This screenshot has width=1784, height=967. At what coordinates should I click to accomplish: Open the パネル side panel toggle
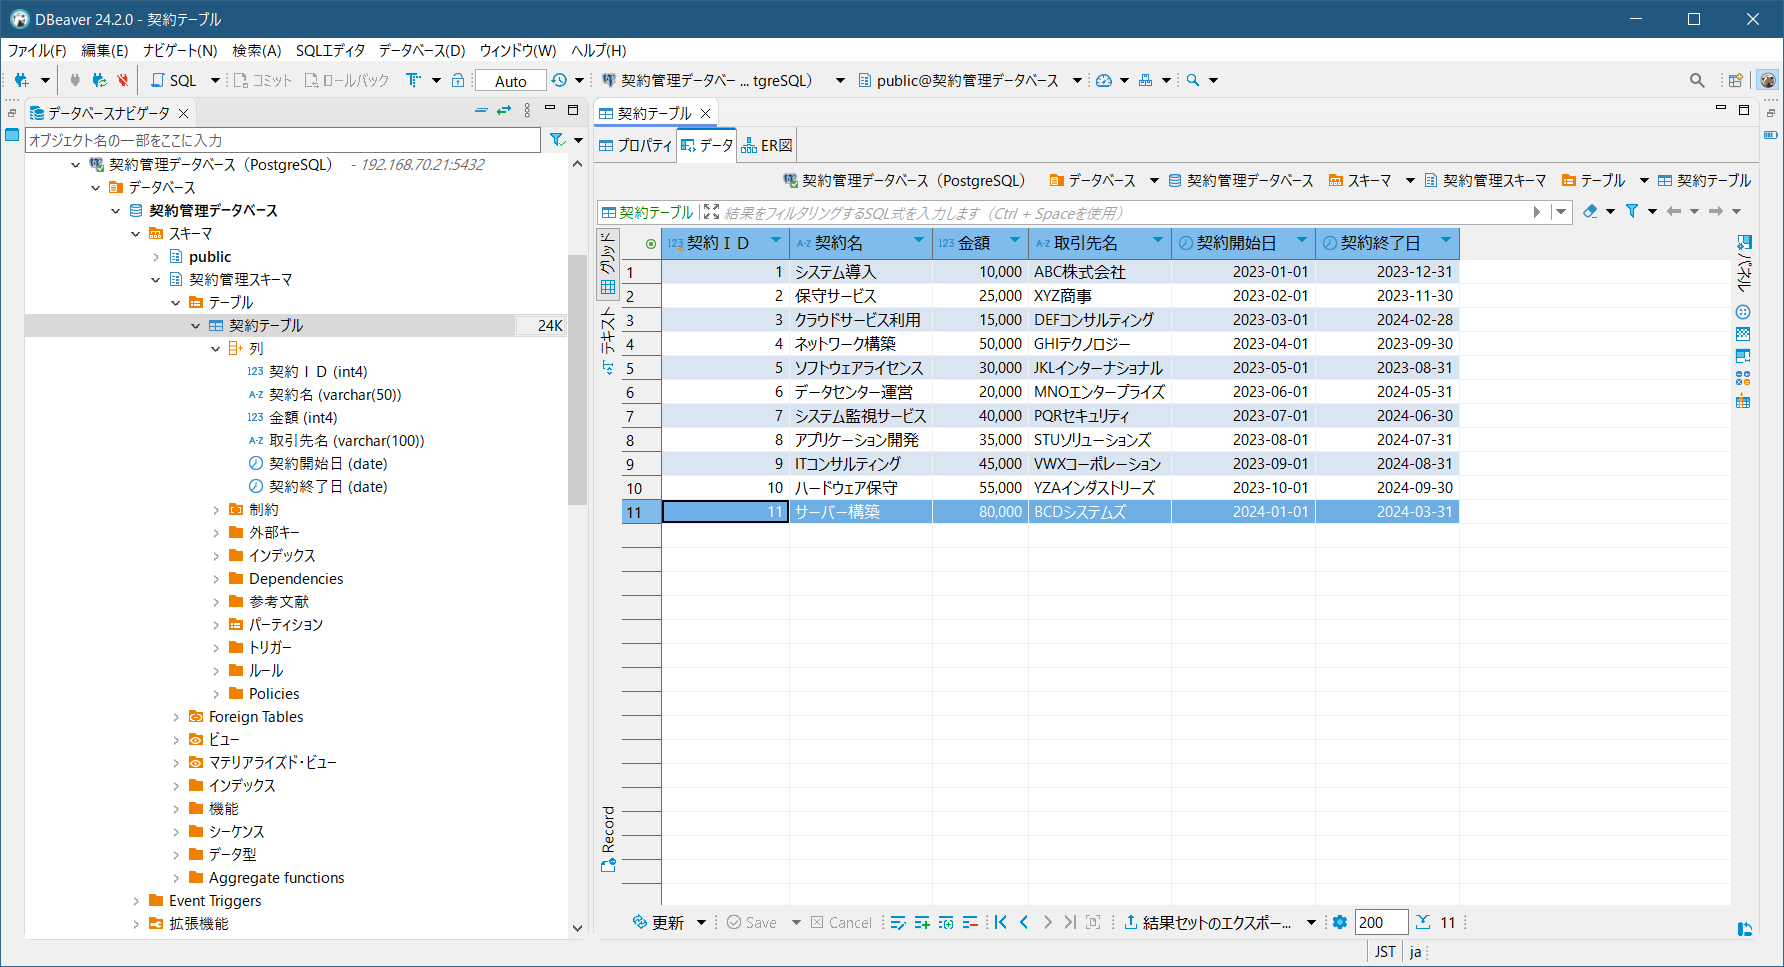(1744, 264)
